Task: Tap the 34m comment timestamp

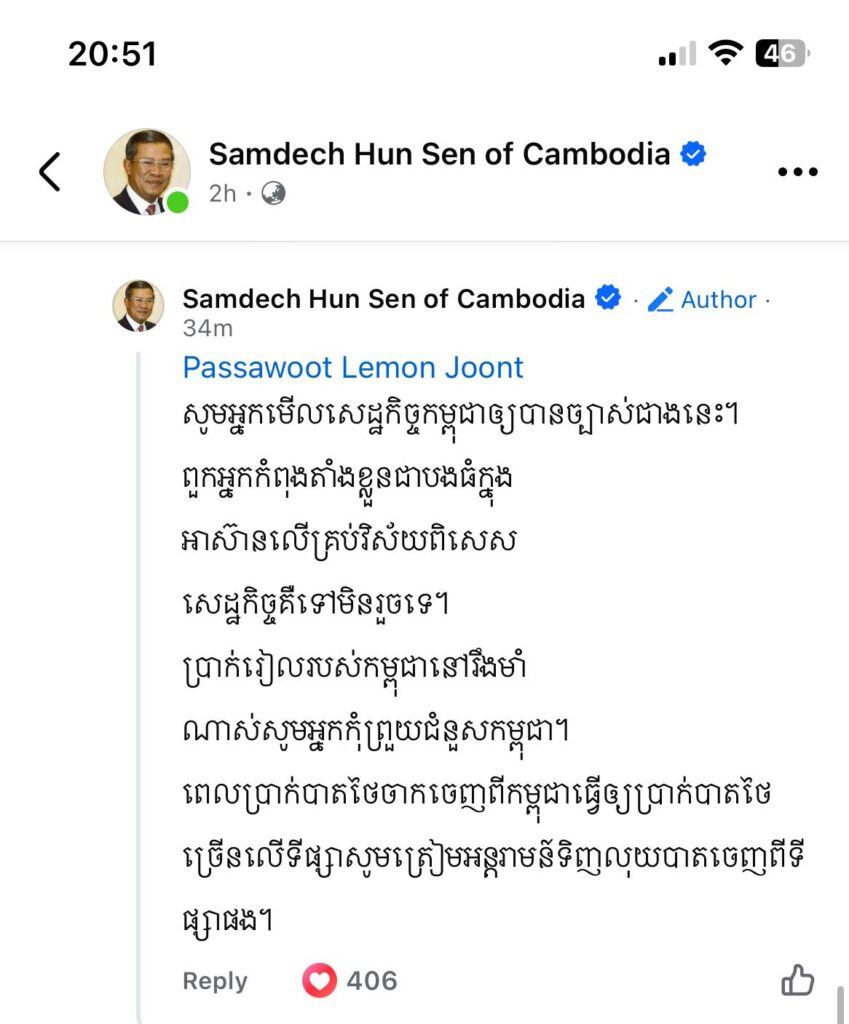Action: coord(207,328)
